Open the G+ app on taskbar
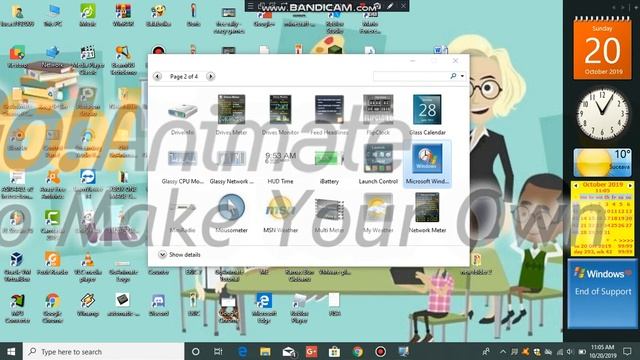This screenshot has width=640, height=360. [x=311, y=351]
